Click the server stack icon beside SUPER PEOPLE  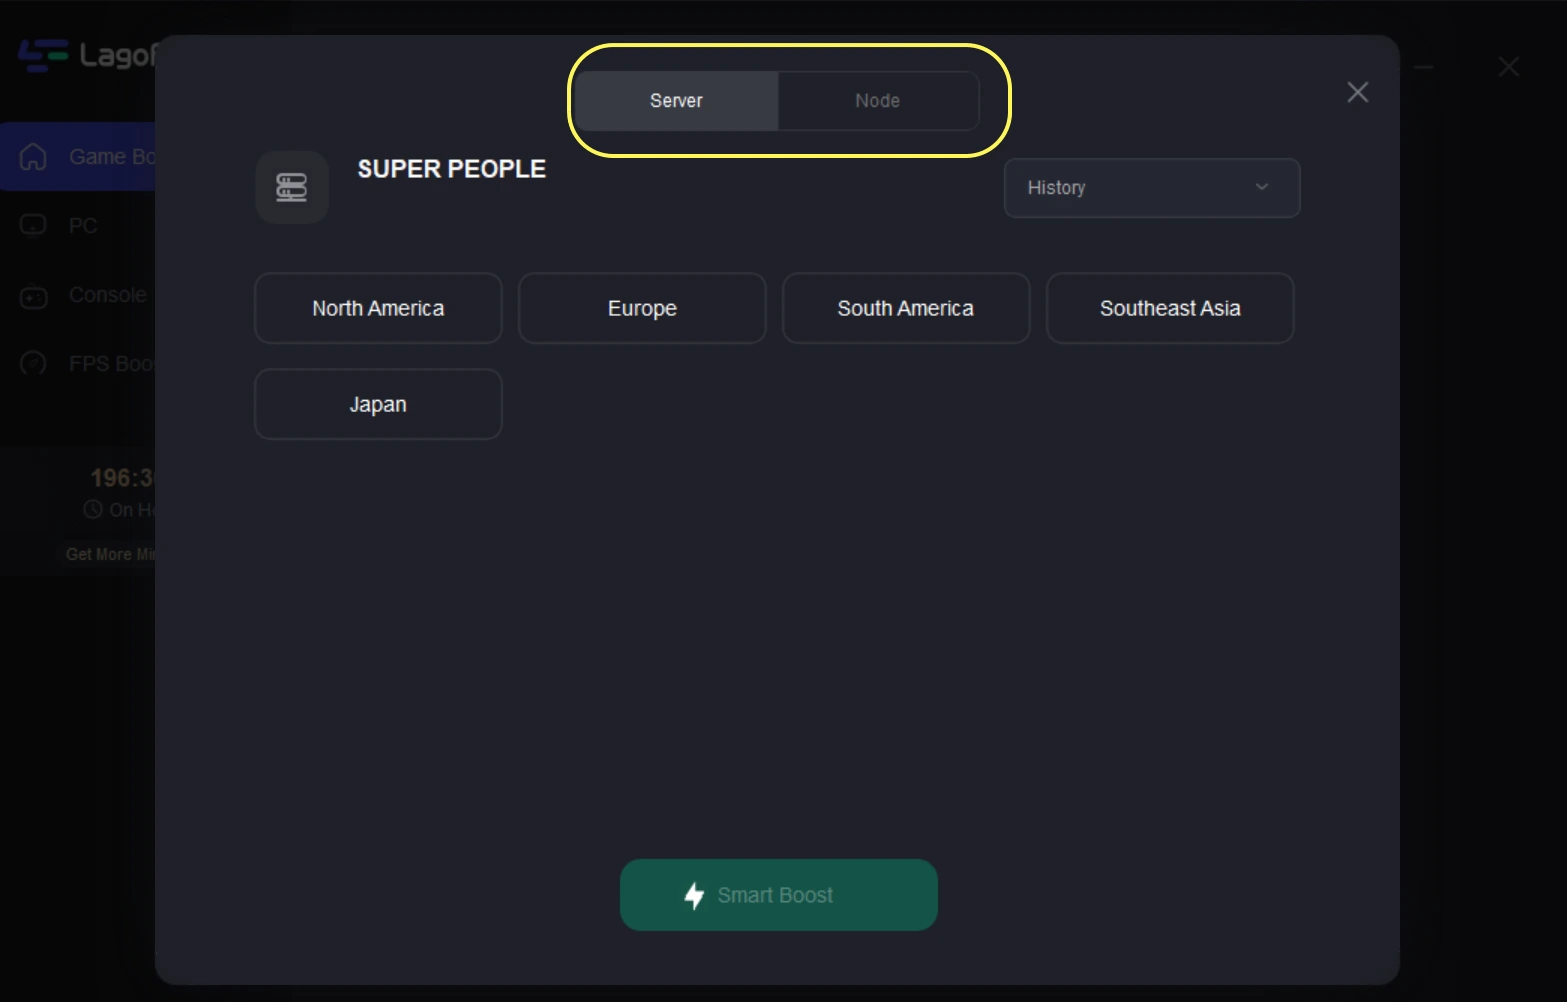pos(292,187)
